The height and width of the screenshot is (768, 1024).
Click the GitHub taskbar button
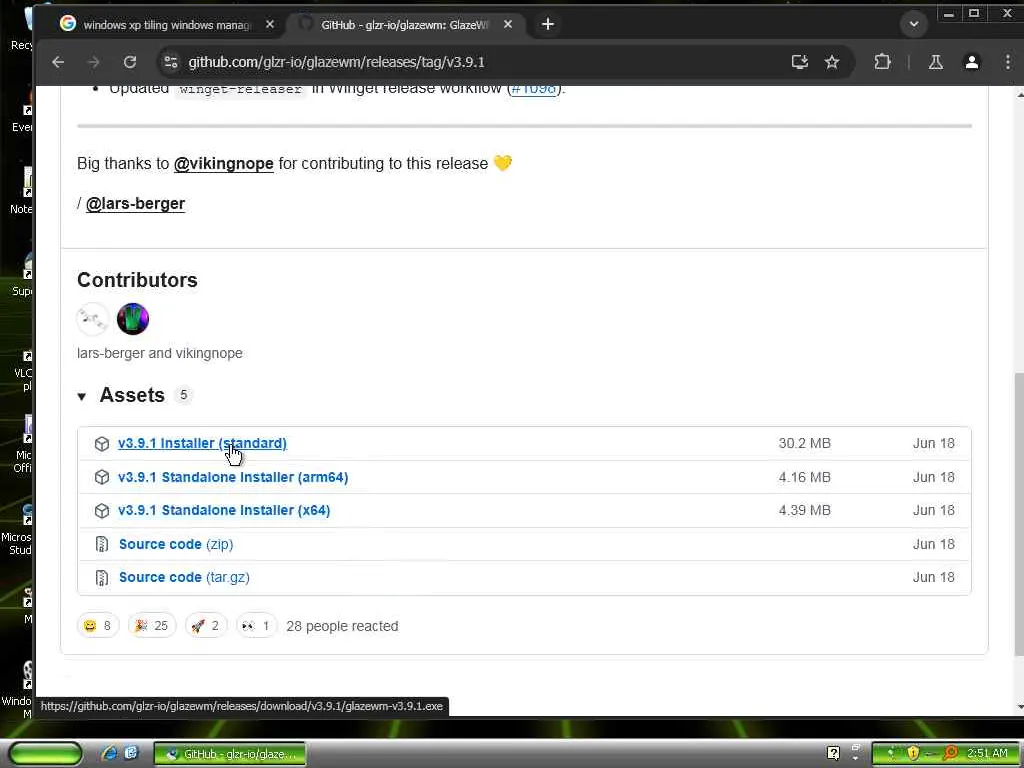pos(230,754)
